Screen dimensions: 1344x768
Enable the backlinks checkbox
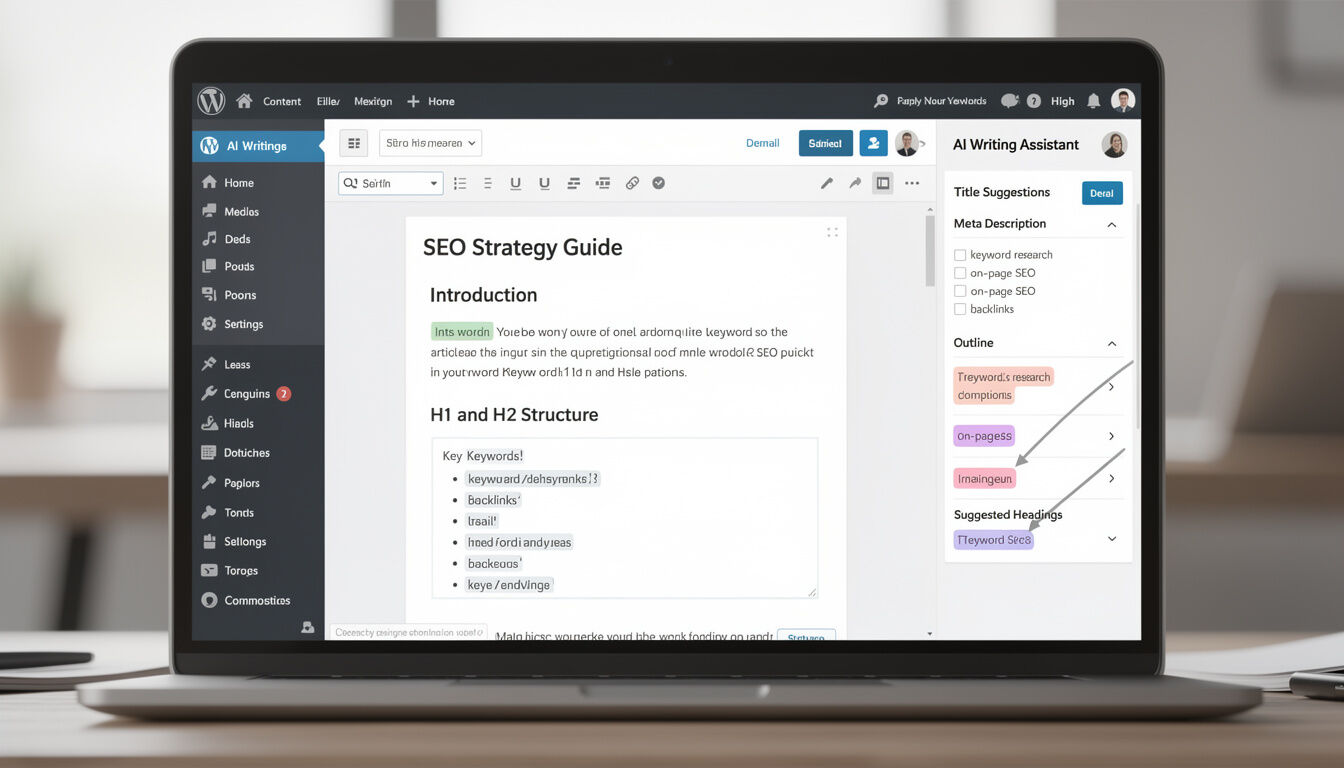click(x=960, y=309)
